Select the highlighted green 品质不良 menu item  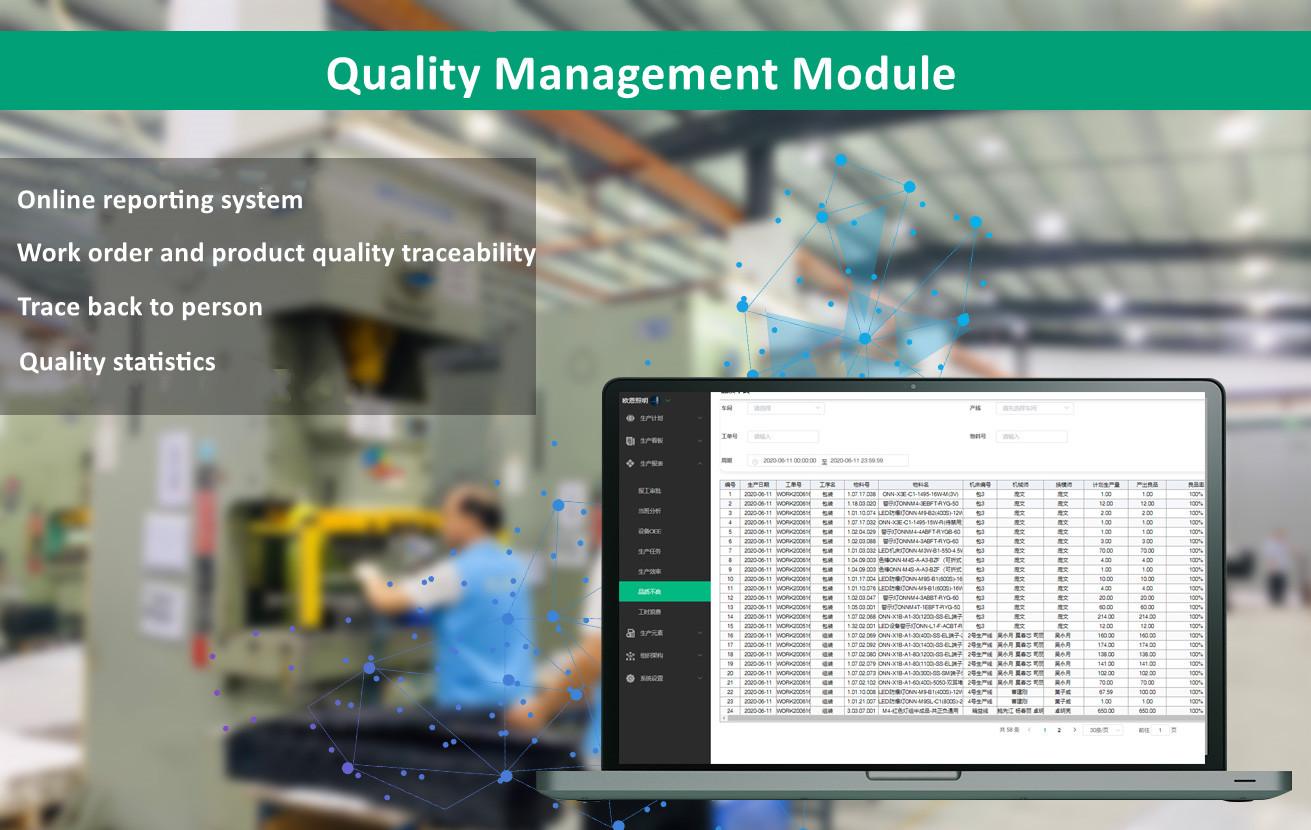pos(664,592)
